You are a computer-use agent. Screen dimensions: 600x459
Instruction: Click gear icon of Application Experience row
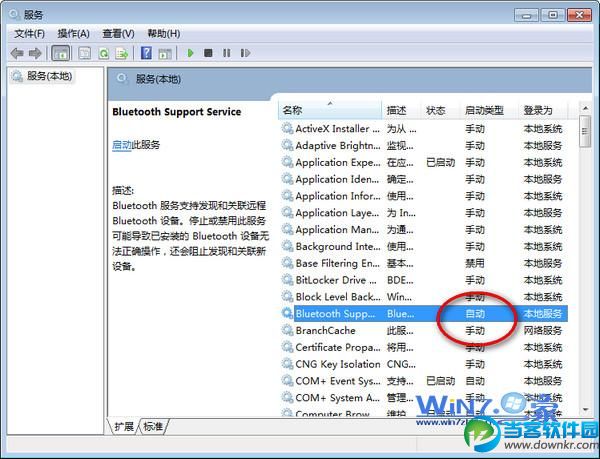tap(287, 162)
